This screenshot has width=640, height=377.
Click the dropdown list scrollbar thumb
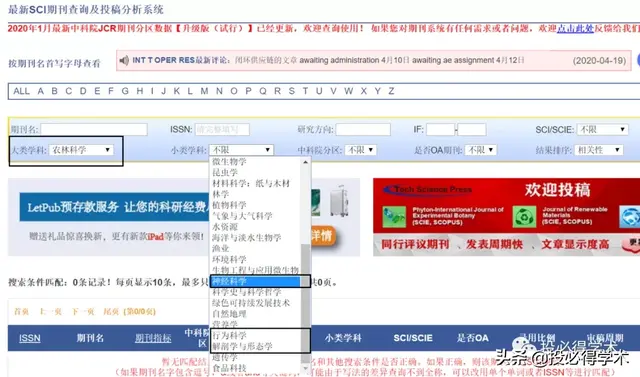click(305, 304)
